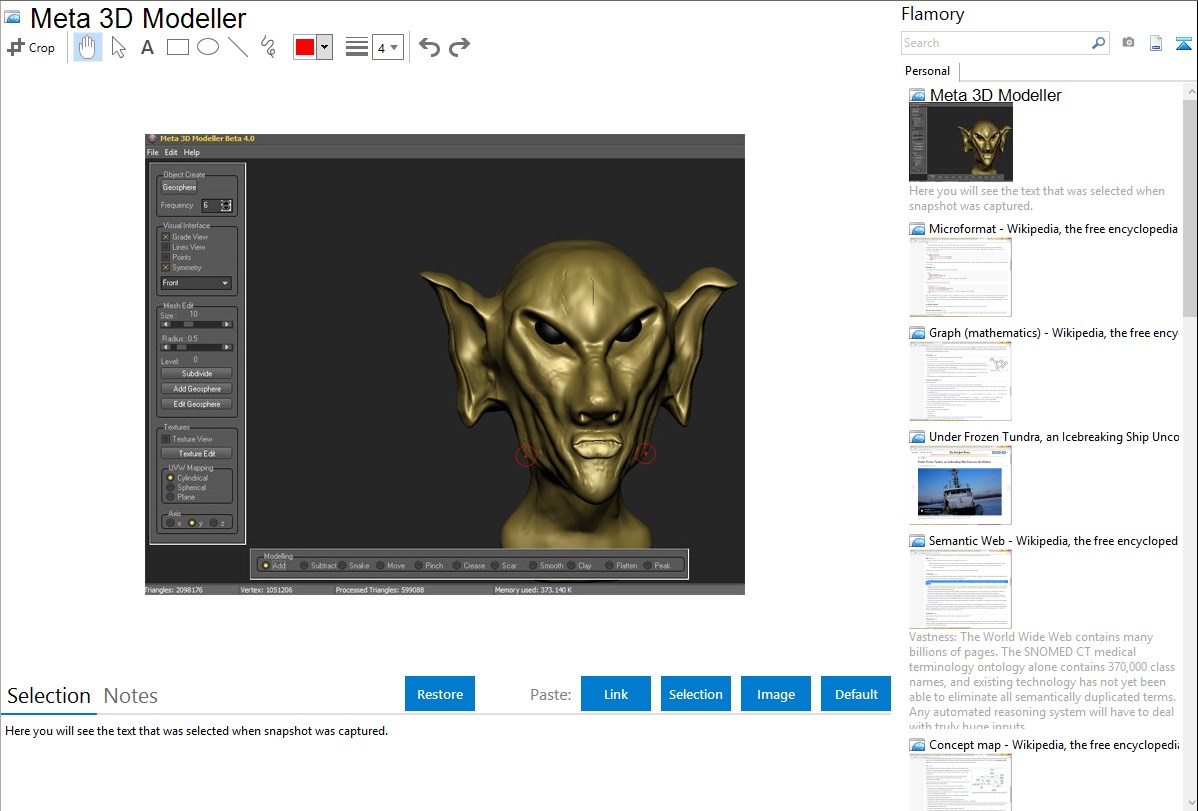
Task: Pick the rectangle shape tool
Action: tap(178, 47)
